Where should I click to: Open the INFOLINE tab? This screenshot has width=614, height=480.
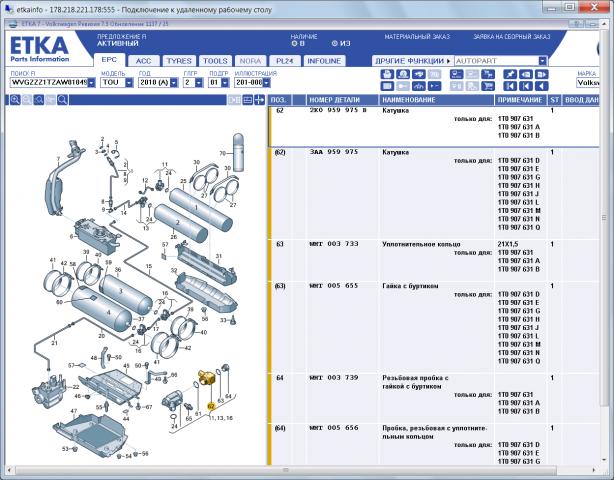pos(324,61)
